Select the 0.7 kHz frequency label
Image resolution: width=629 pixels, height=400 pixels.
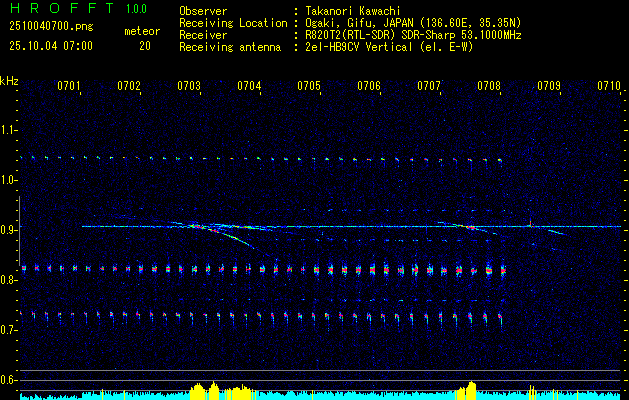[9, 329]
